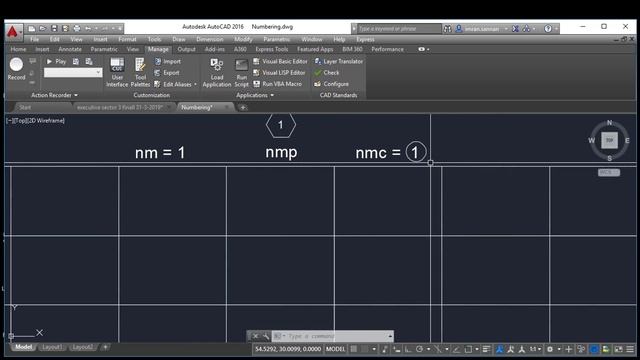
Task: Click Export customization
Action: [x=167, y=73]
